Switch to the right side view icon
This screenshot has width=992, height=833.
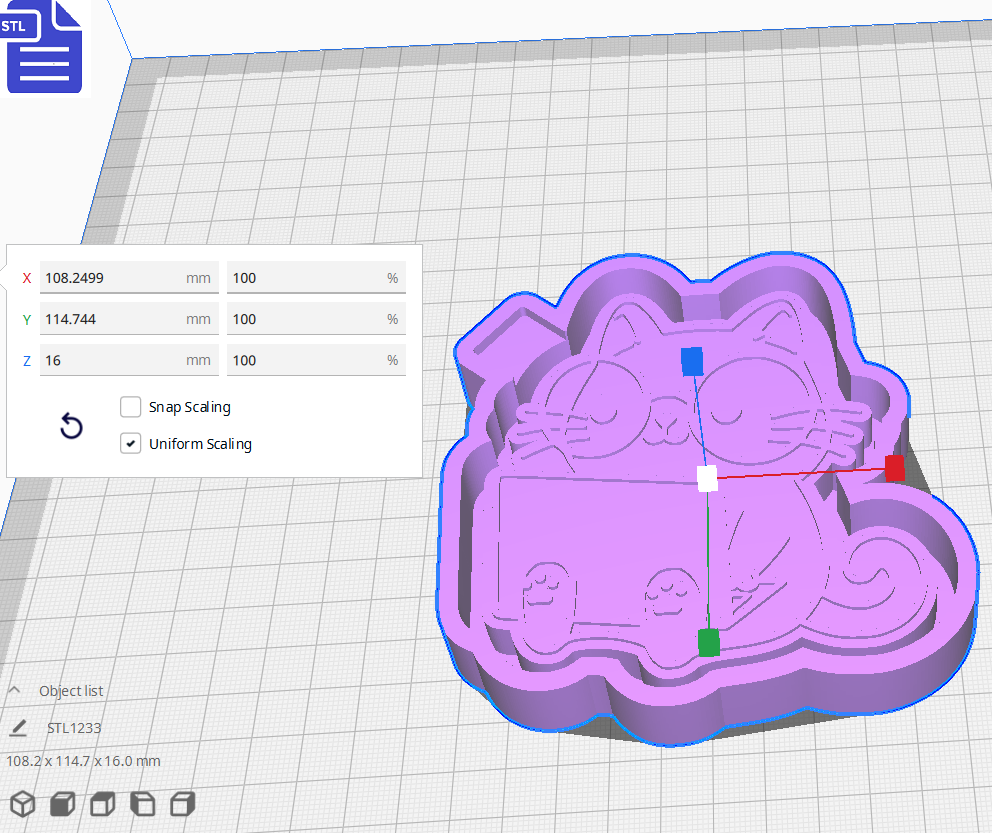pyautogui.click(x=181, y=804)
